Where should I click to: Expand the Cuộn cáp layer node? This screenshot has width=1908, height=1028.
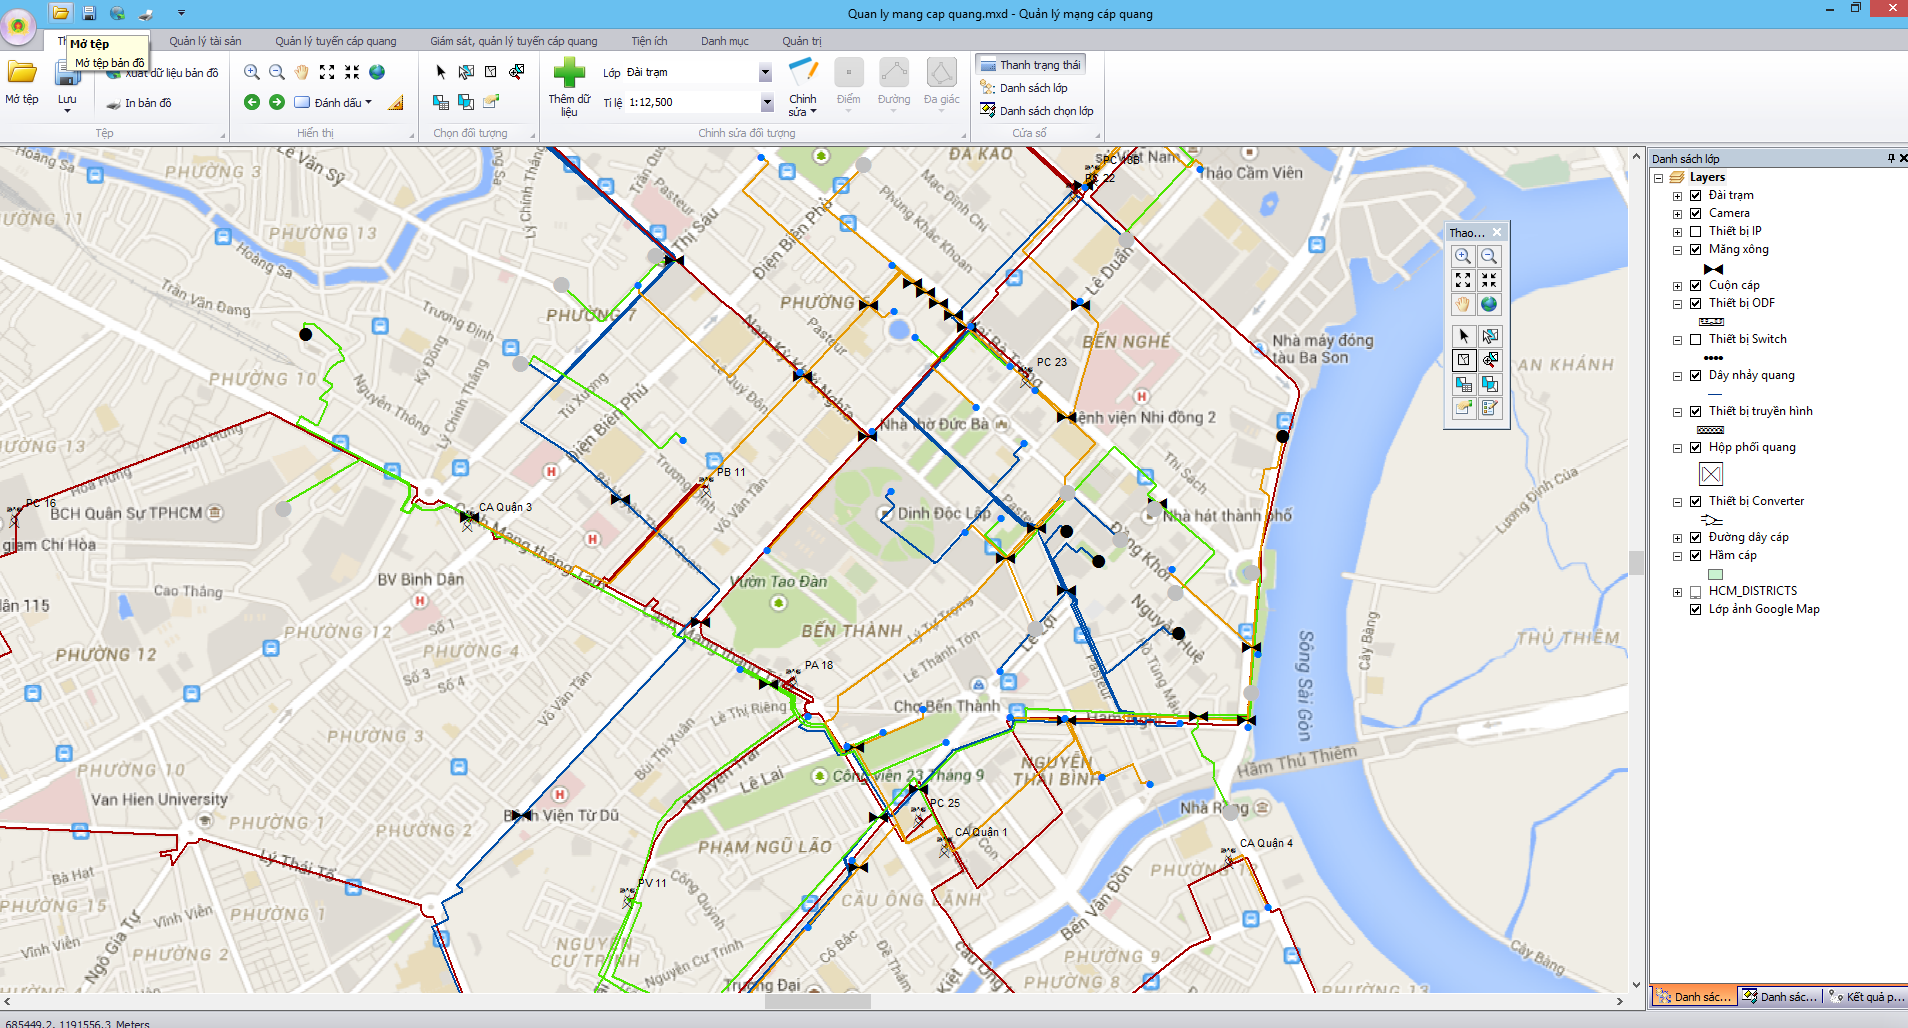pos(1677,286)
